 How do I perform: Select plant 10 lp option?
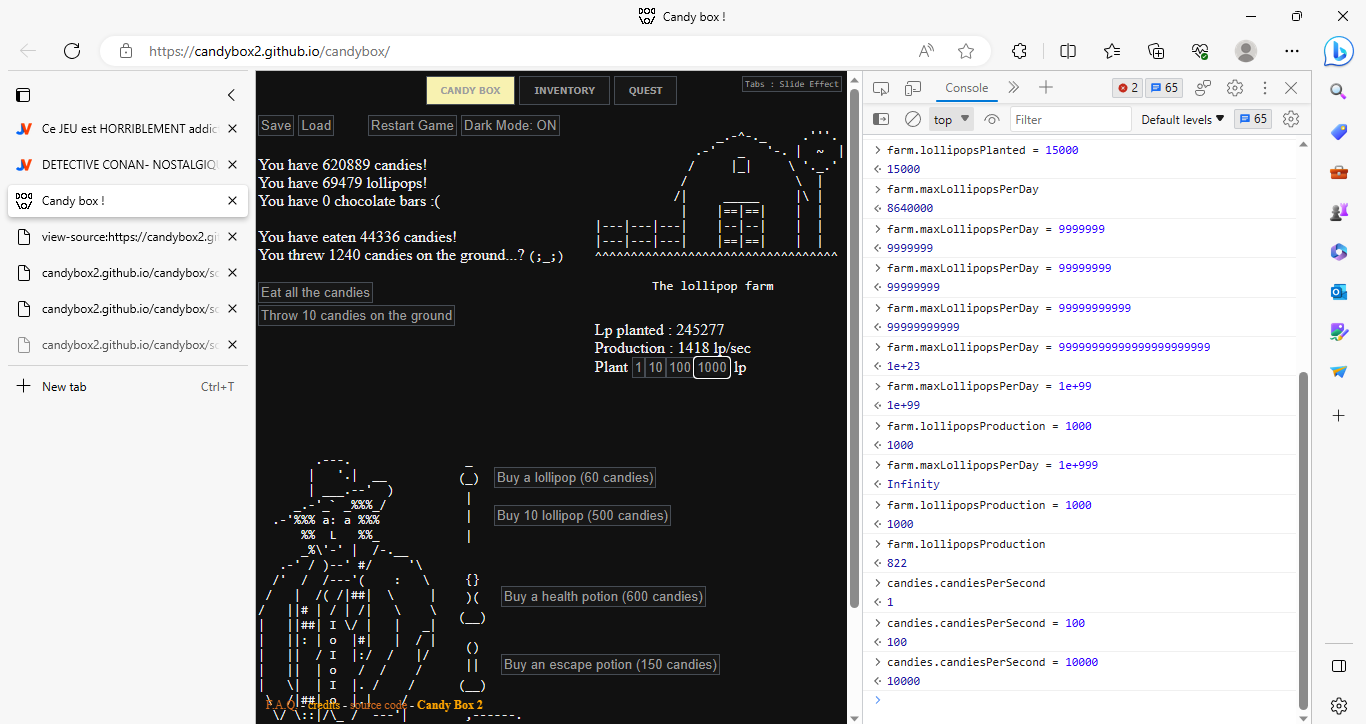click(x=655, y=367)
